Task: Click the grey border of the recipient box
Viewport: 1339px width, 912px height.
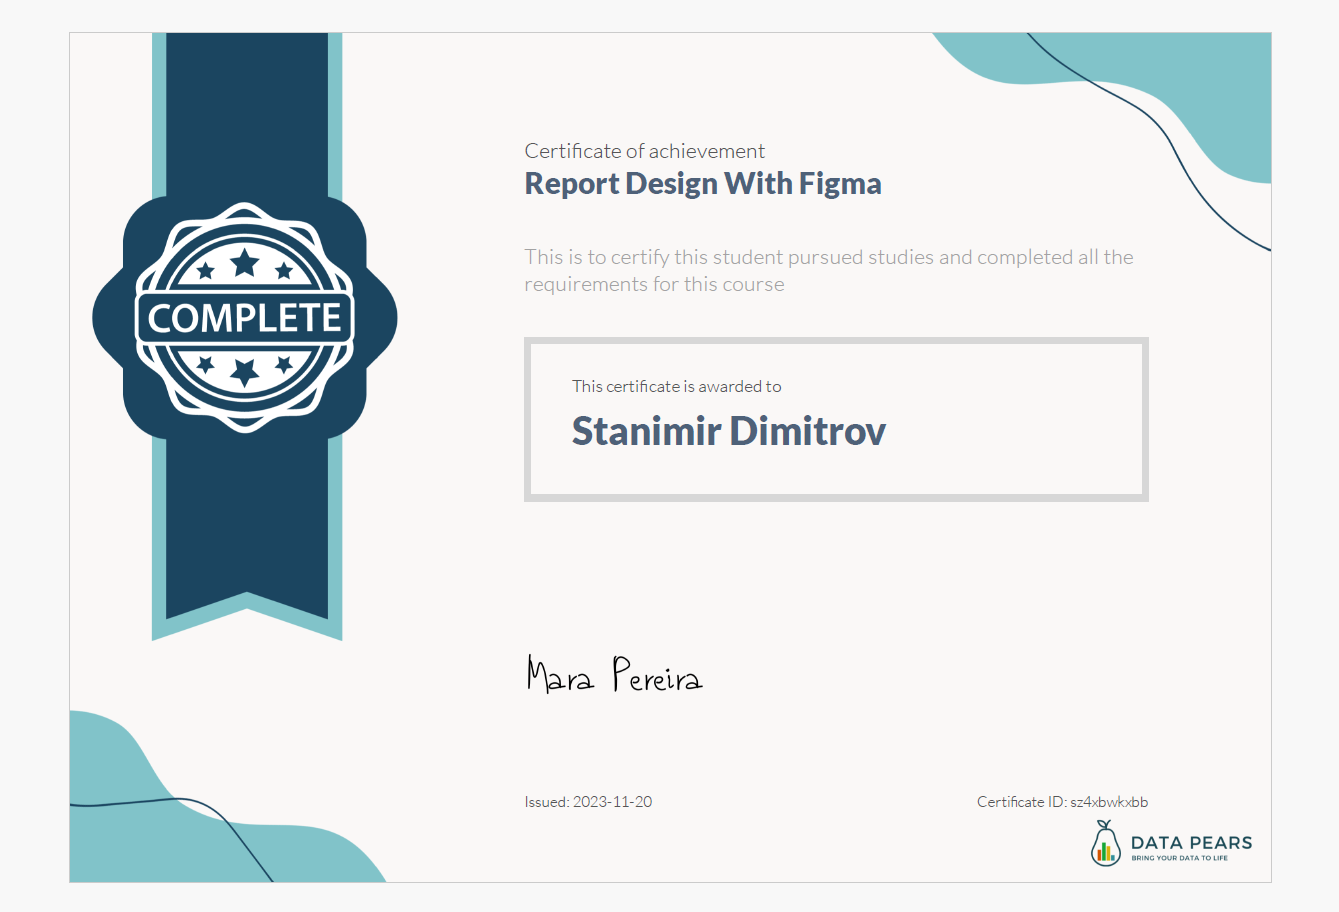Action: tap(836, 341)
